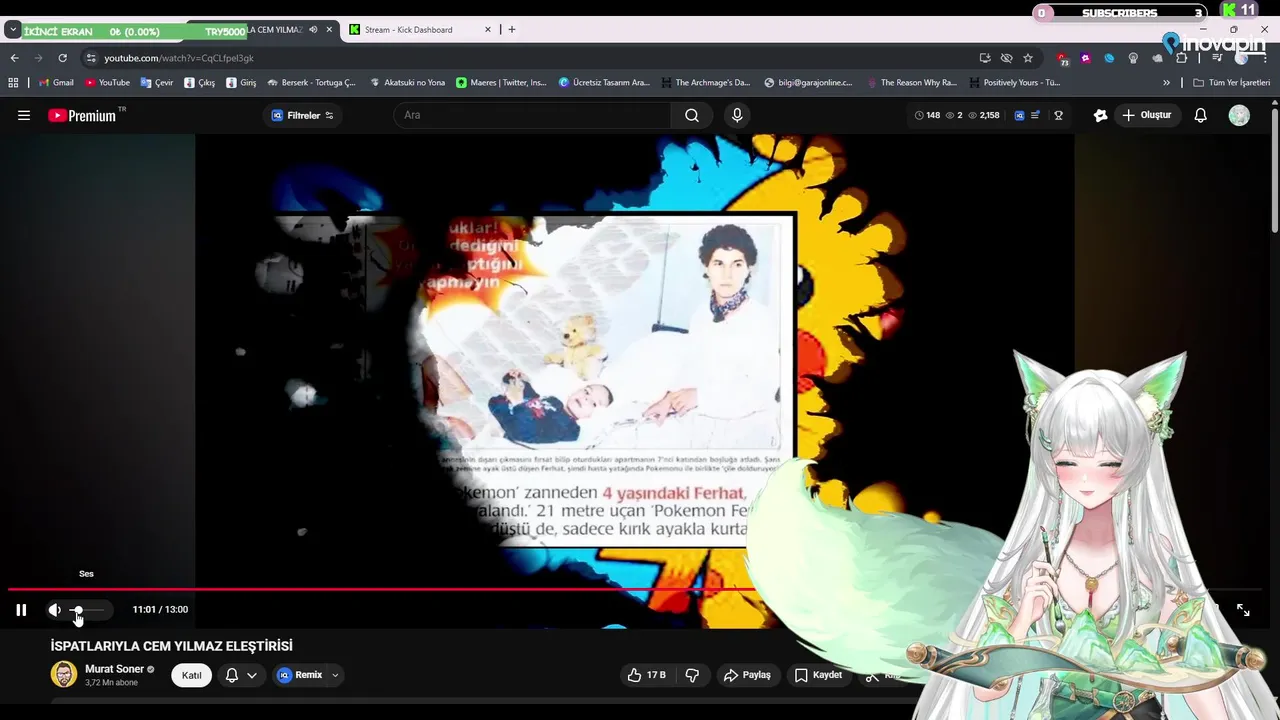Viewport: 1280px width, 720px height.
Task: Open YouTube notifications bell in header
Action: (1201, 115)
